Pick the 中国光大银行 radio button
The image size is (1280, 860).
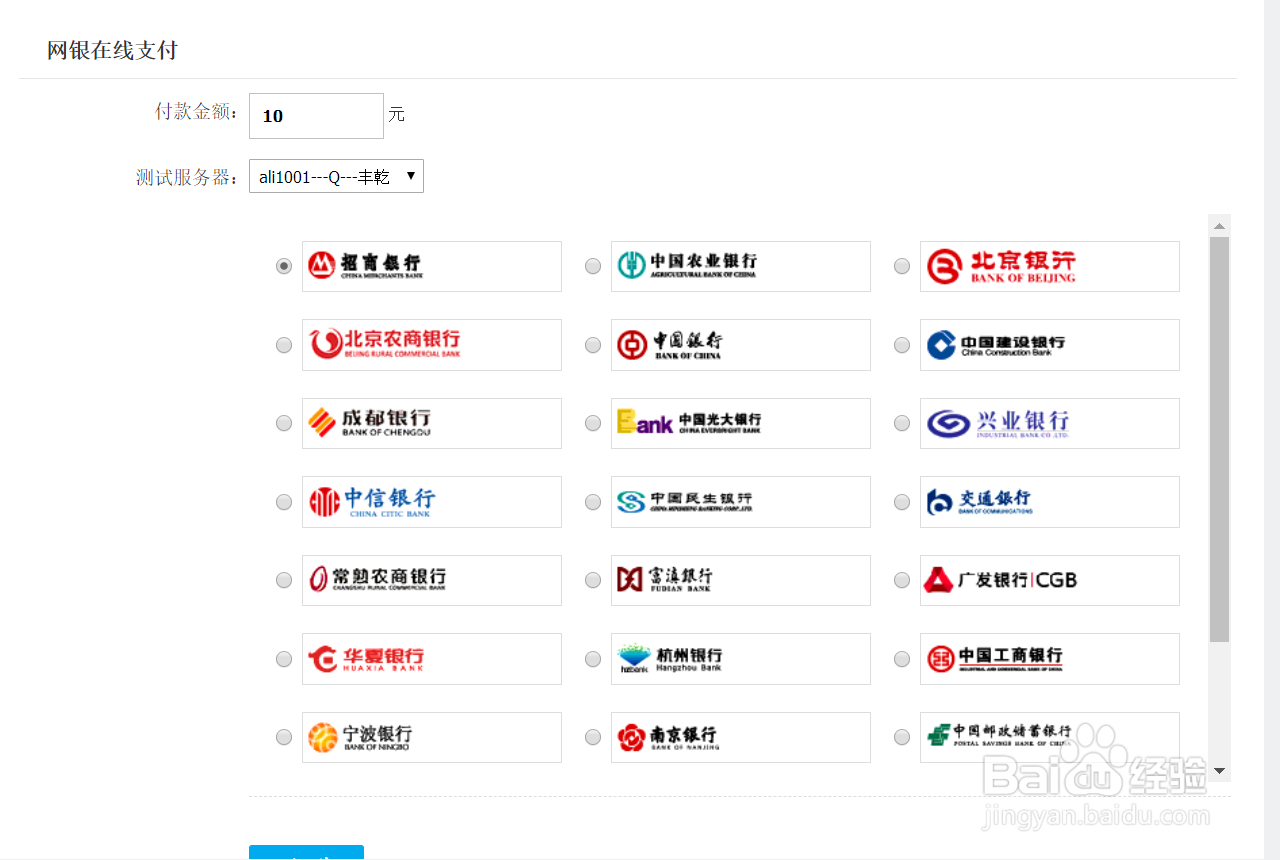point(593,423)
